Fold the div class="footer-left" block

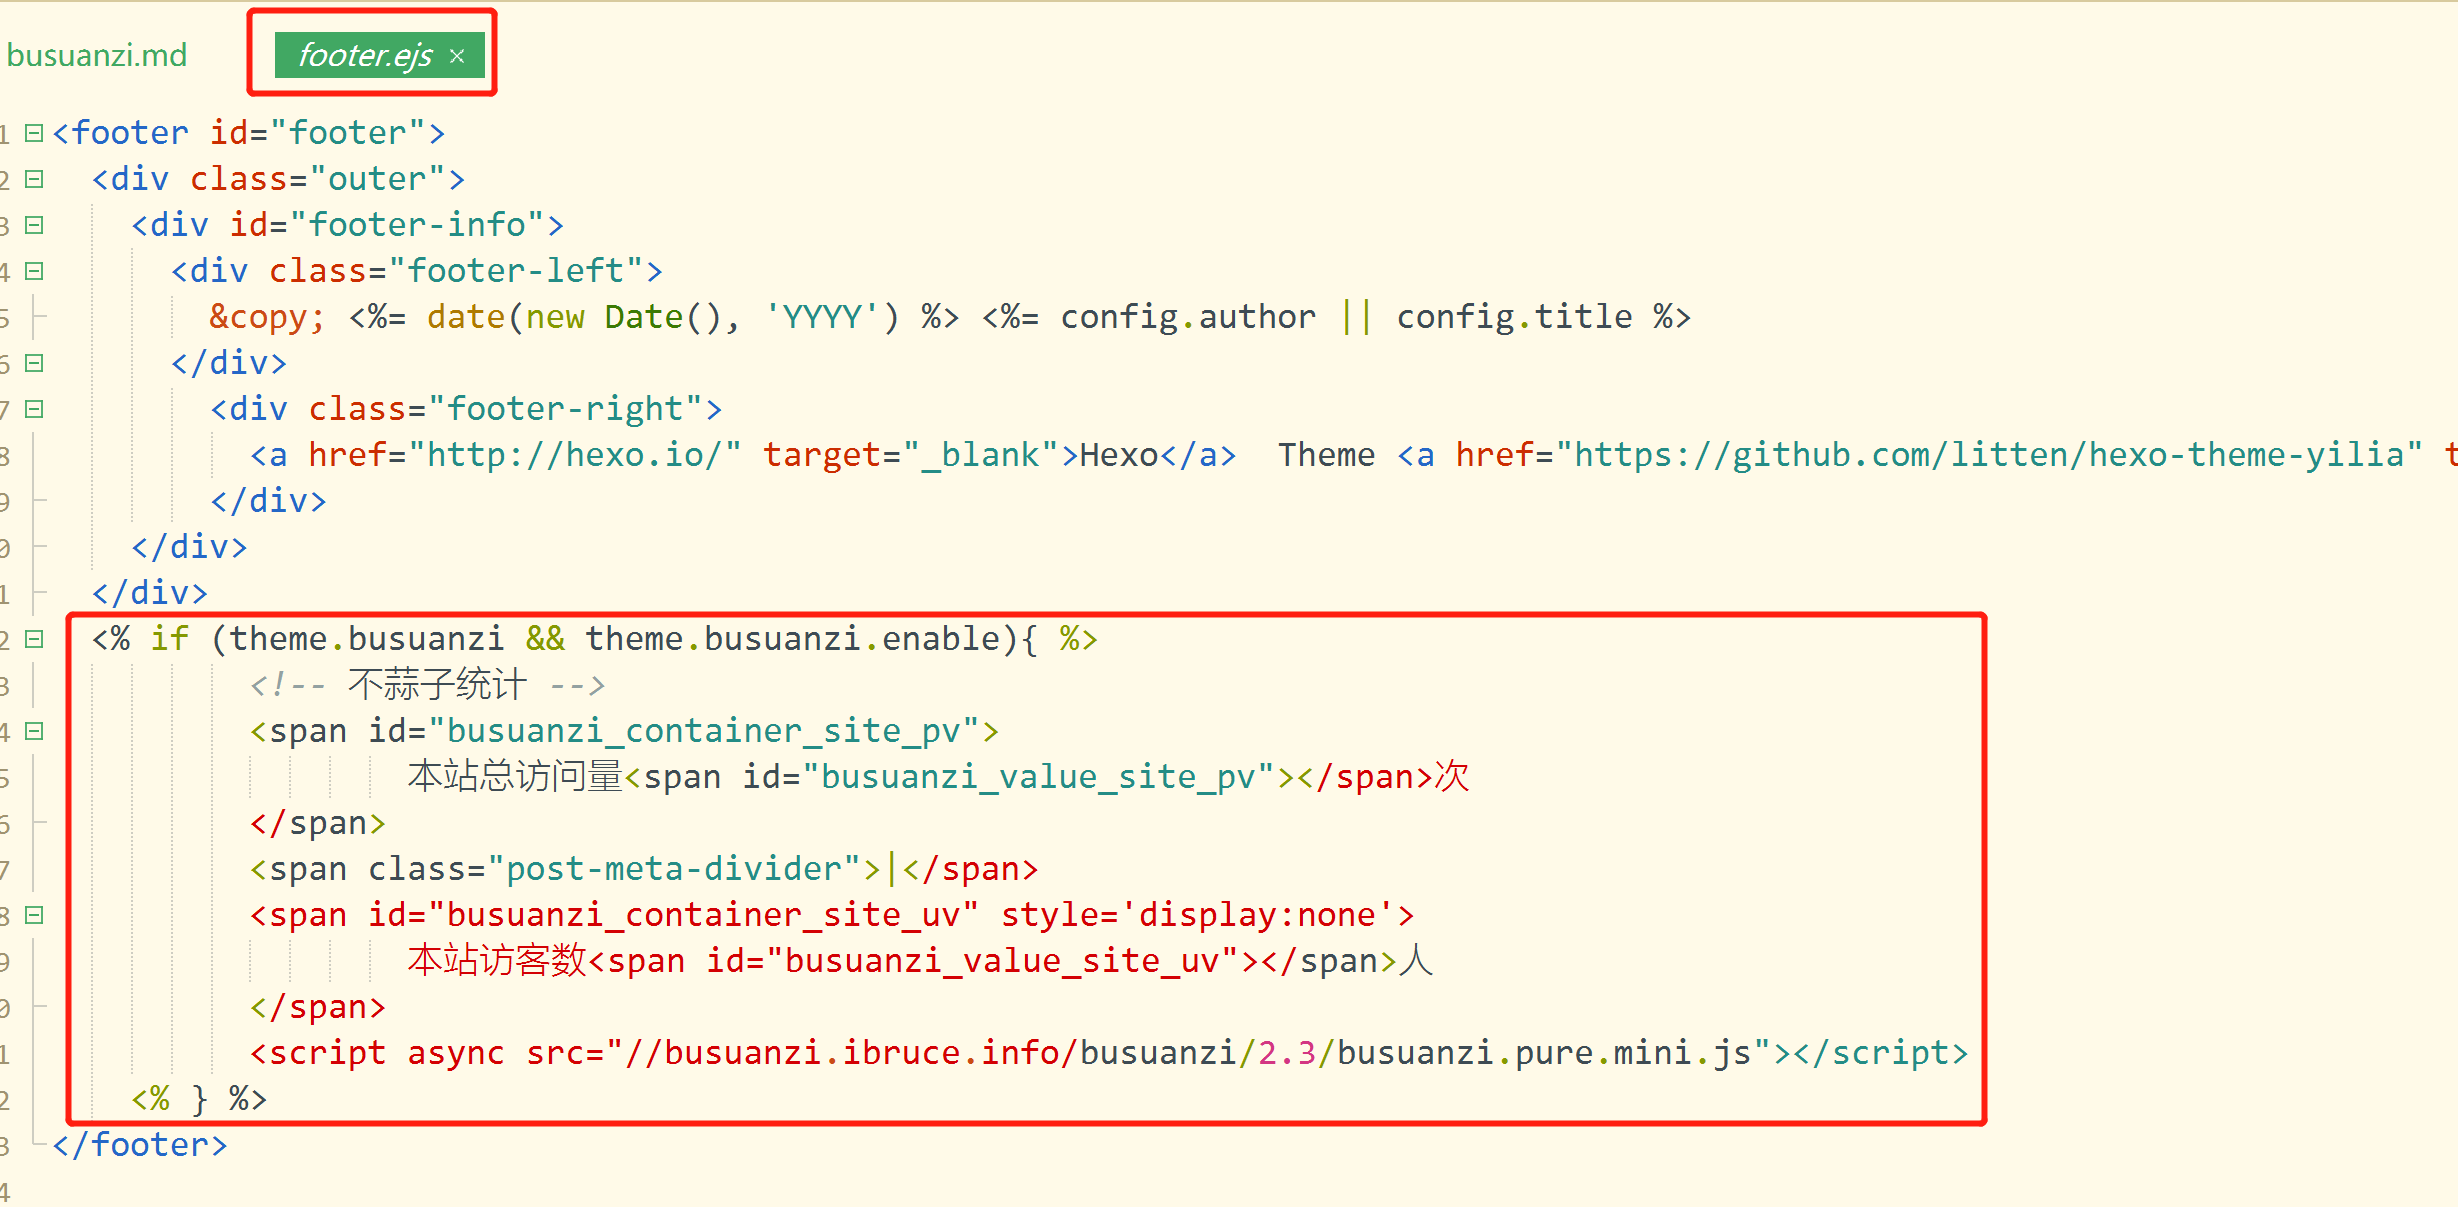coord(34,271)
